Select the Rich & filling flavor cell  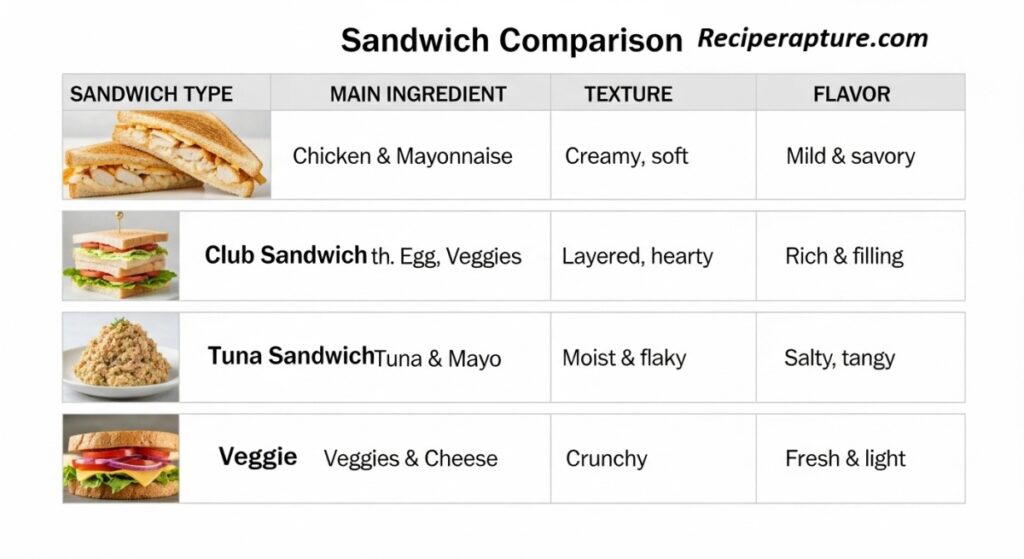(844, 256)
